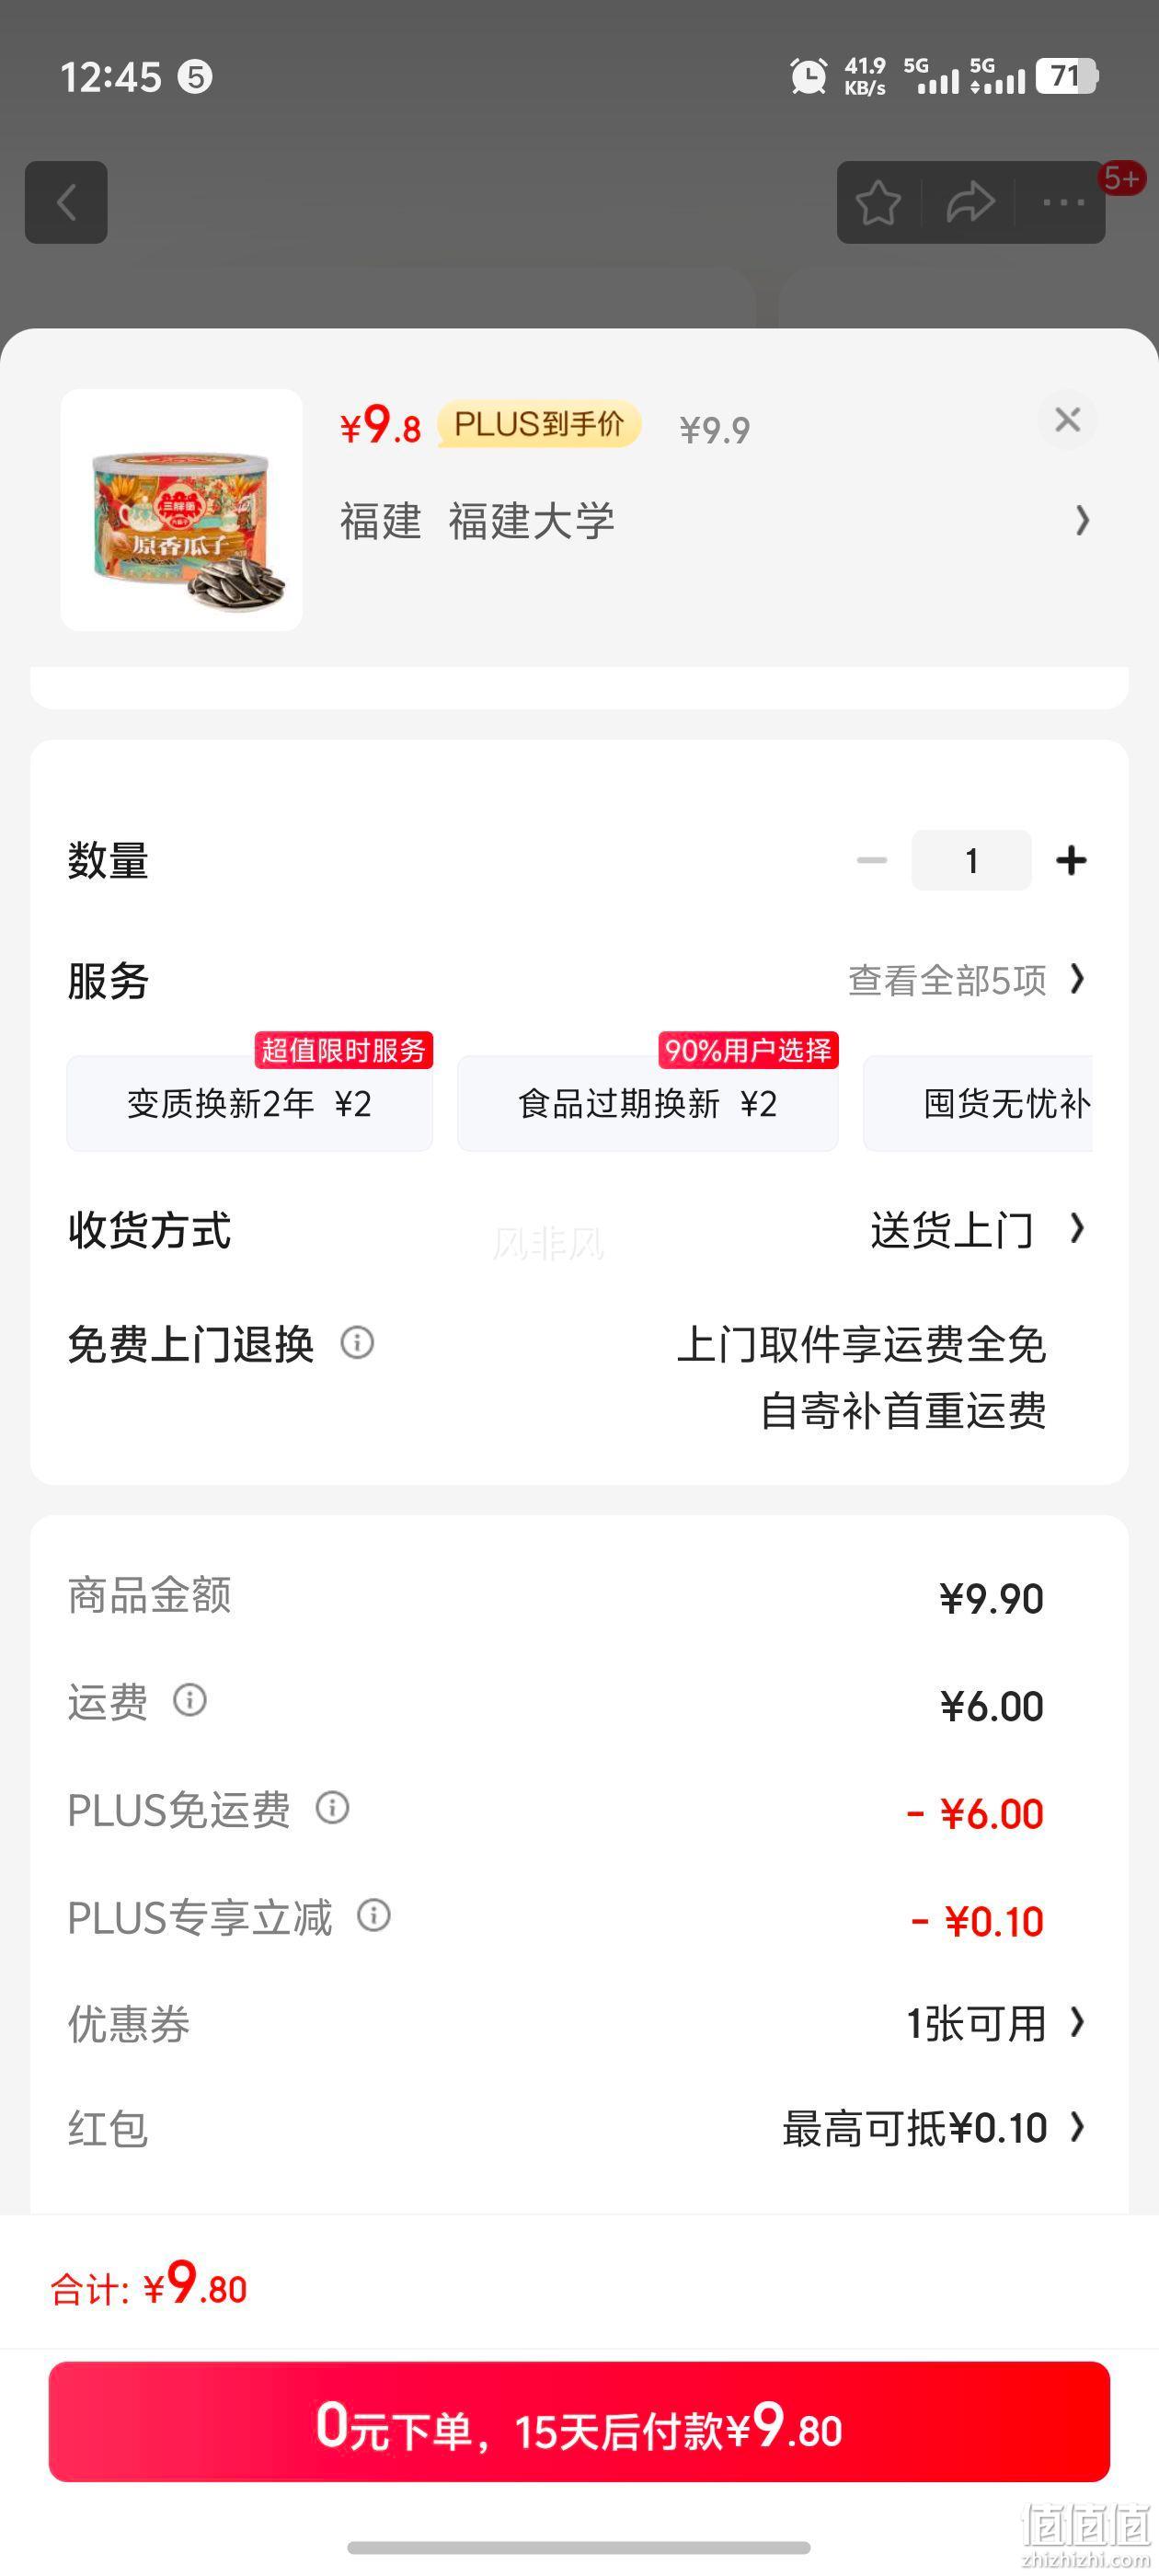Select 囤货无忧补 service option
This screenshot has width=1159, height=2576.
(x=978, y=1103)
